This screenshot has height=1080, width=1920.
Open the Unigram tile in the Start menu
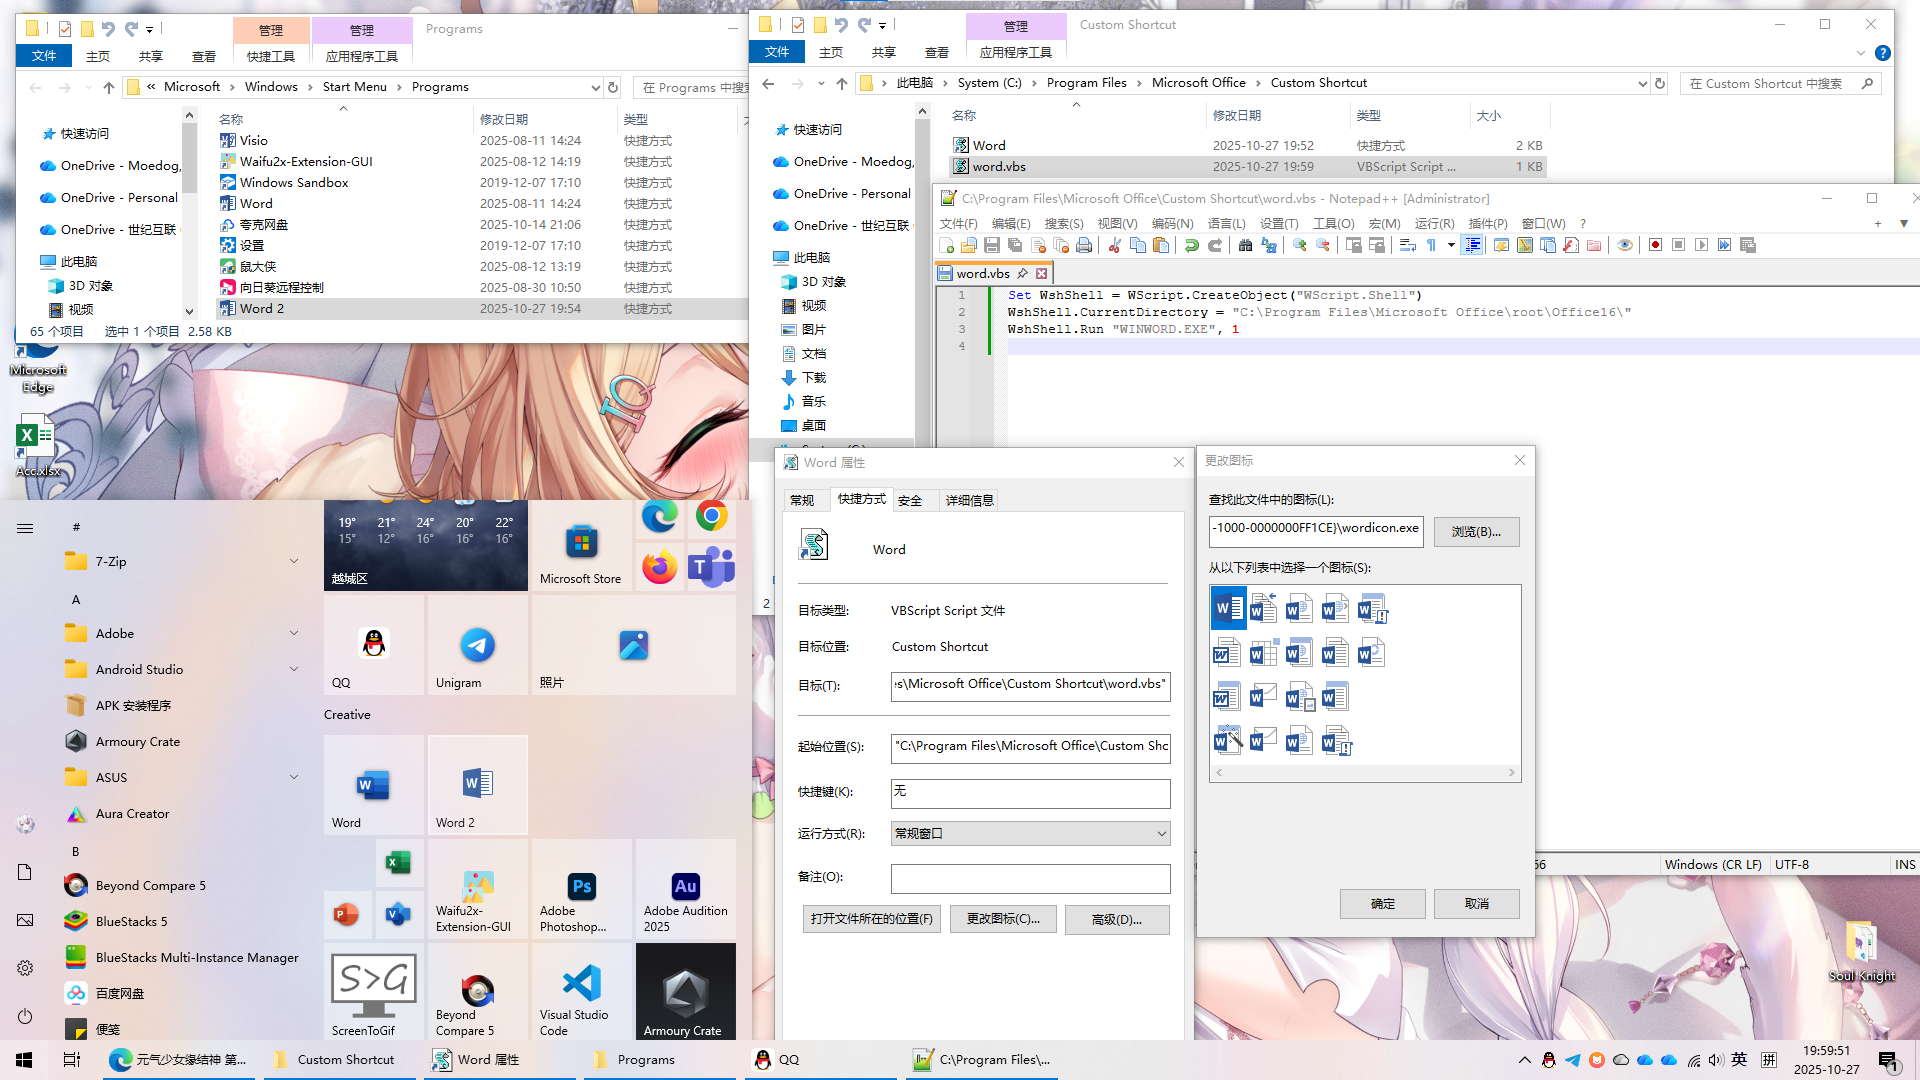tap(477, 645)
